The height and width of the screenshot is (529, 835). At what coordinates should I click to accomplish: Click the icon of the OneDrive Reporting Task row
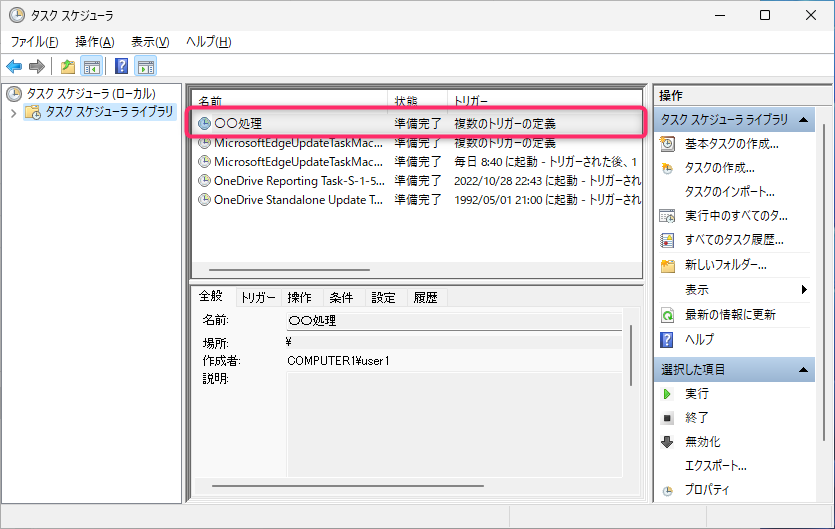(x=204, y=181)
